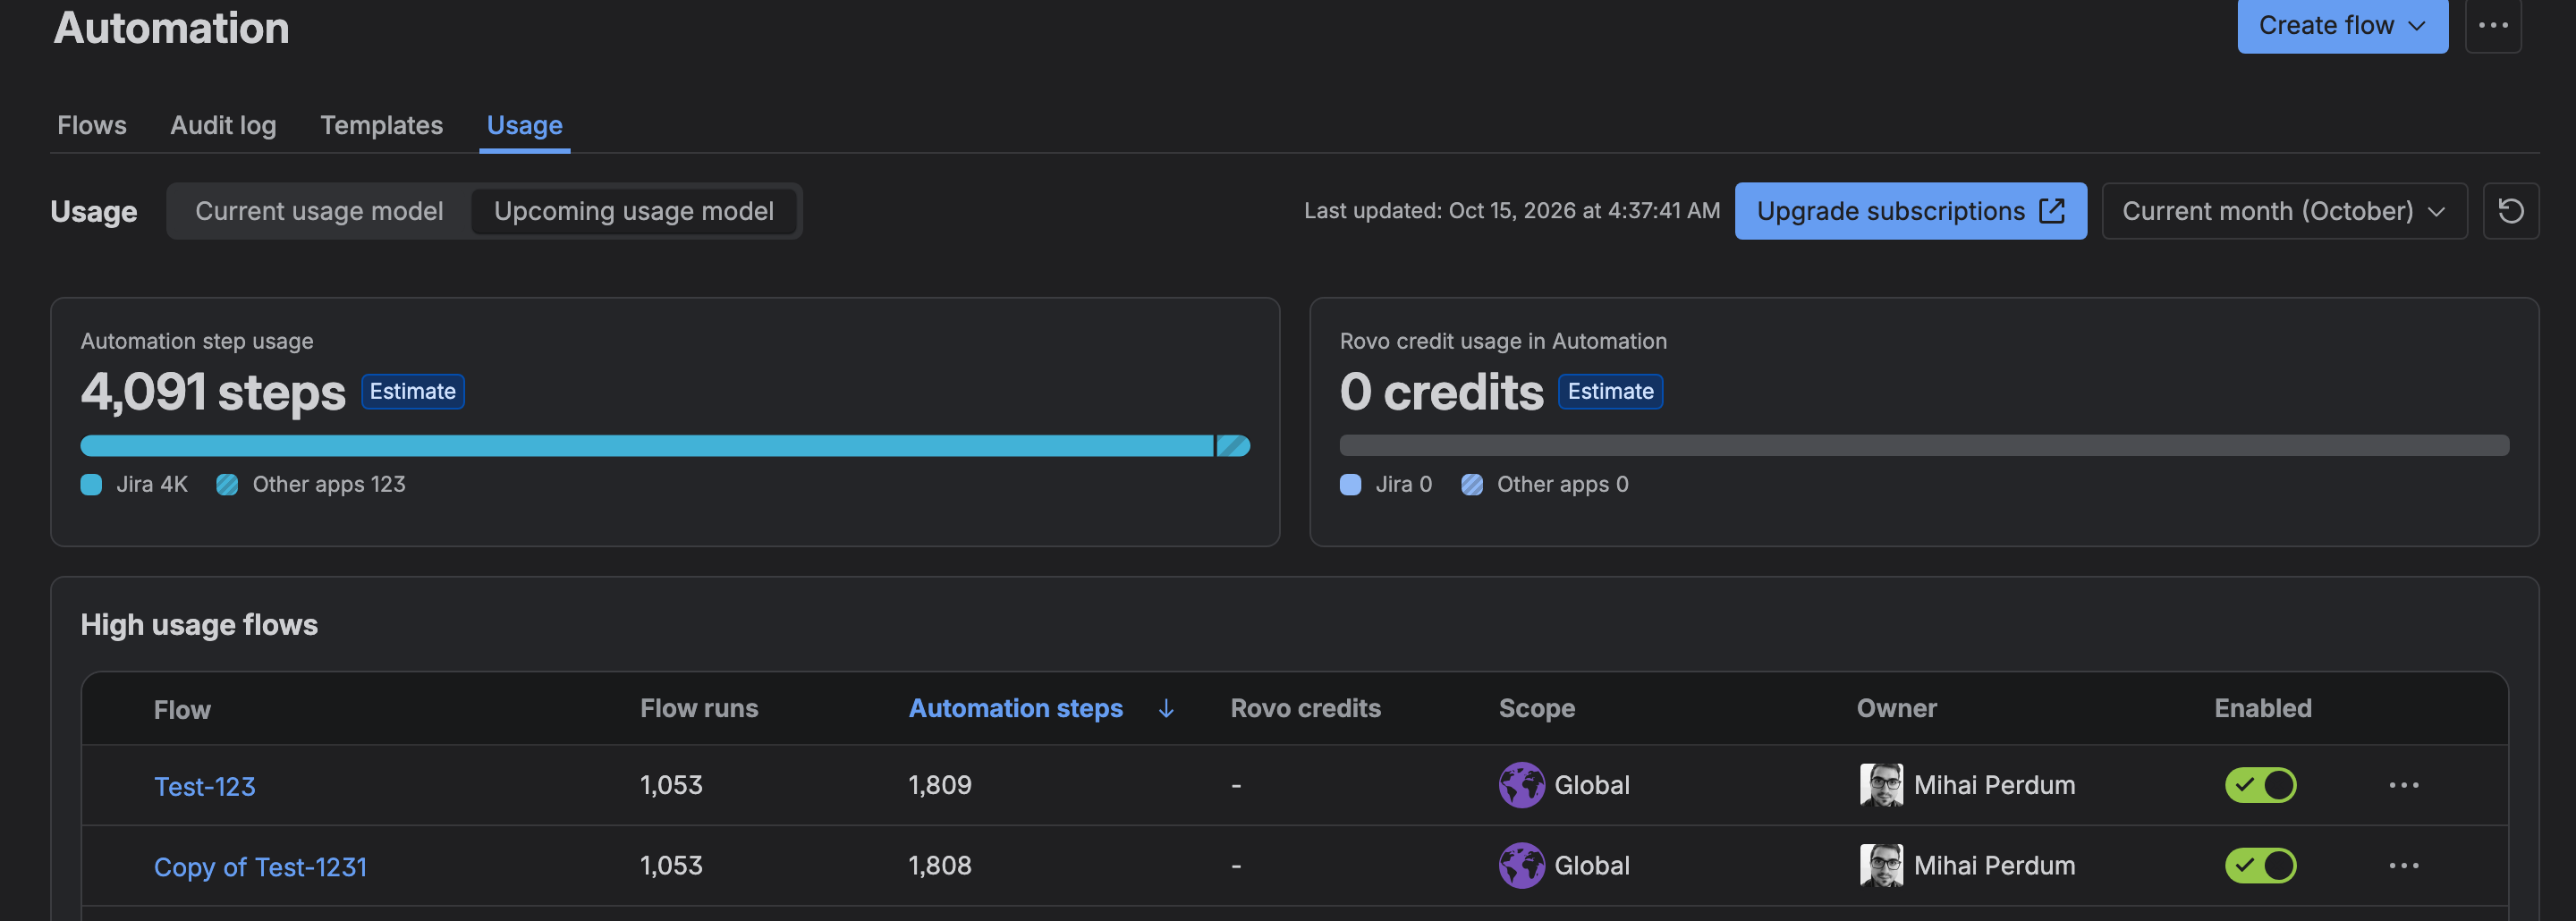Switch to the Audit log tab
The width and height of the screenshot is (2576, 921).
click(x=223, y=125)
